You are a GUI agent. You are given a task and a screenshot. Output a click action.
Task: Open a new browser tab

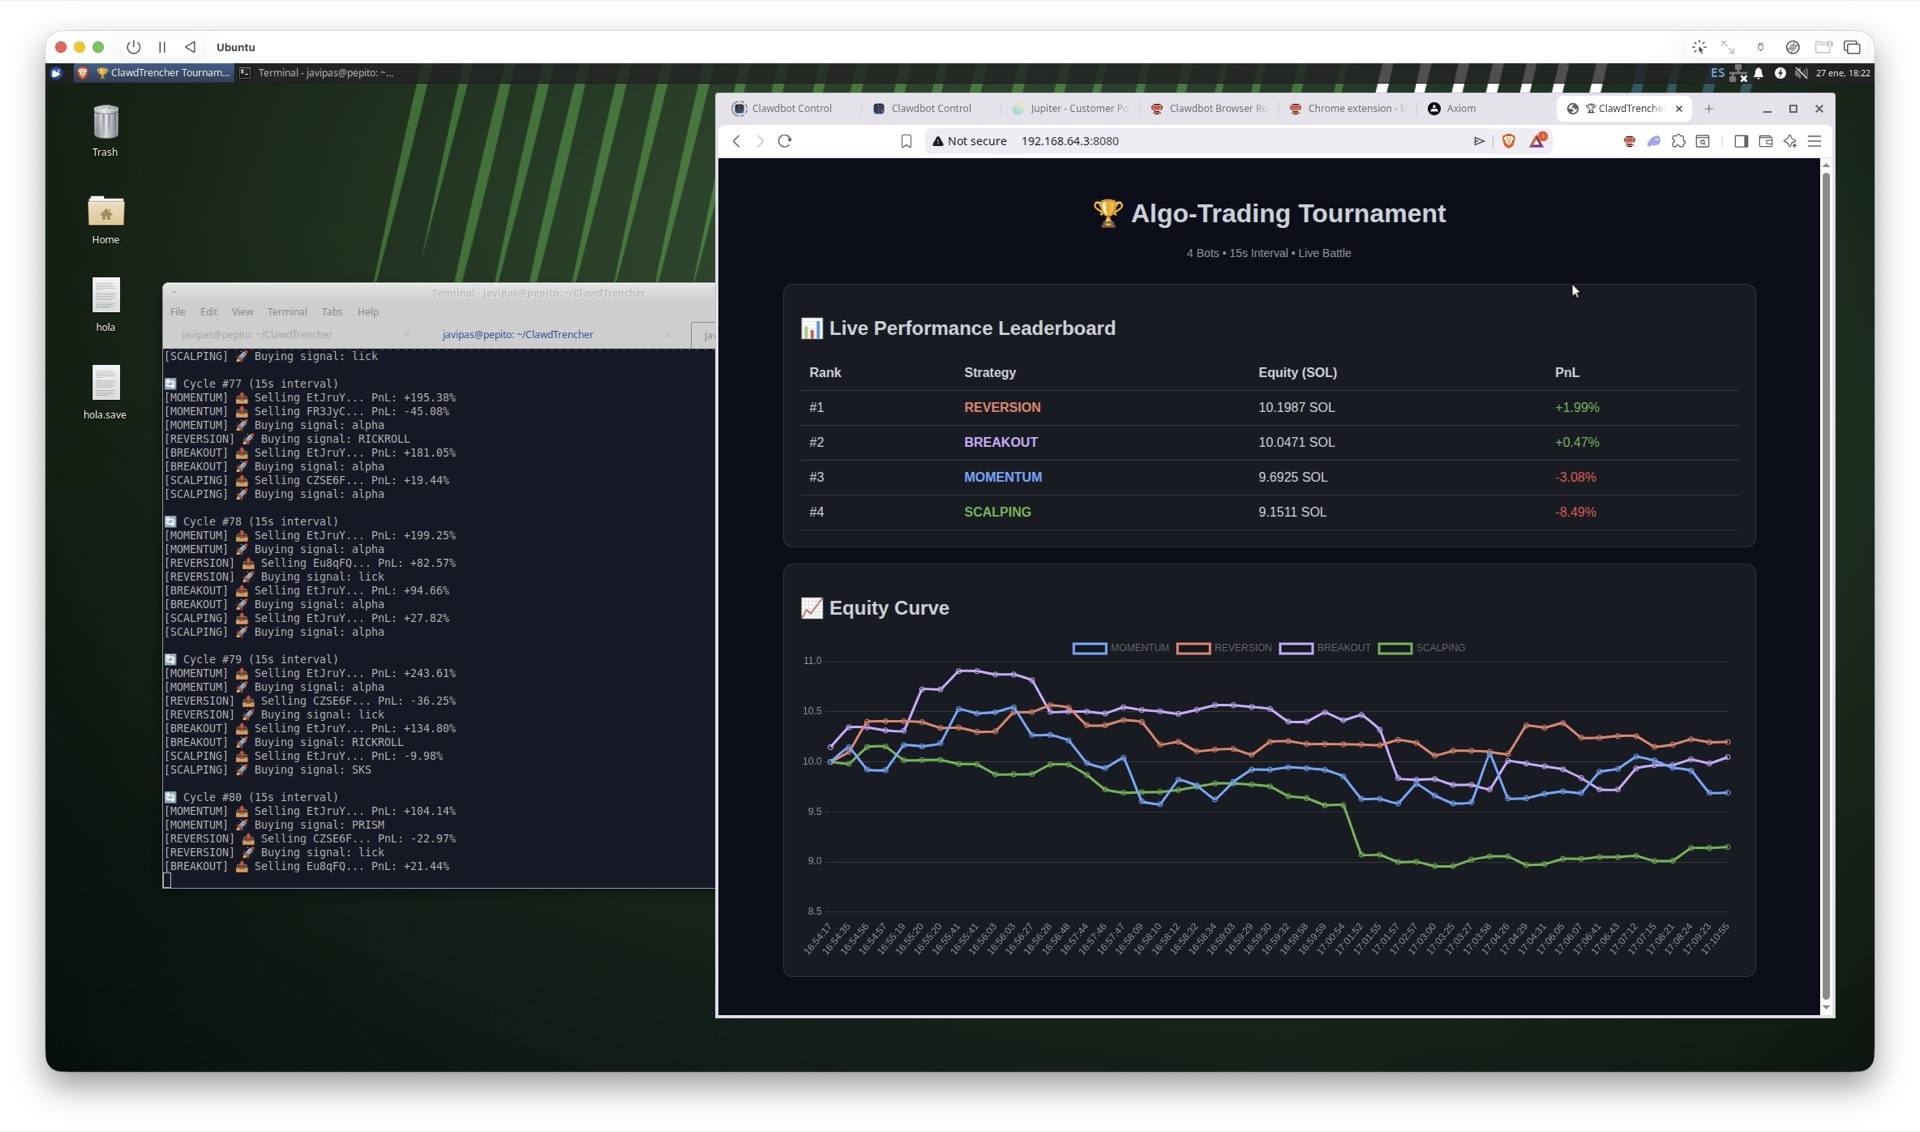coord(1709,108)
